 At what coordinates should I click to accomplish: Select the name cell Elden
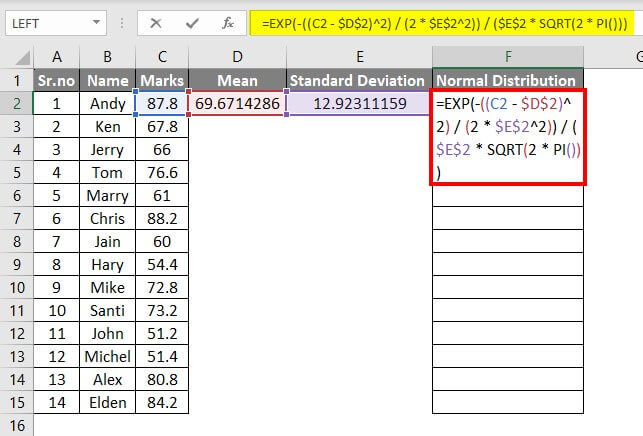[107, 402]
